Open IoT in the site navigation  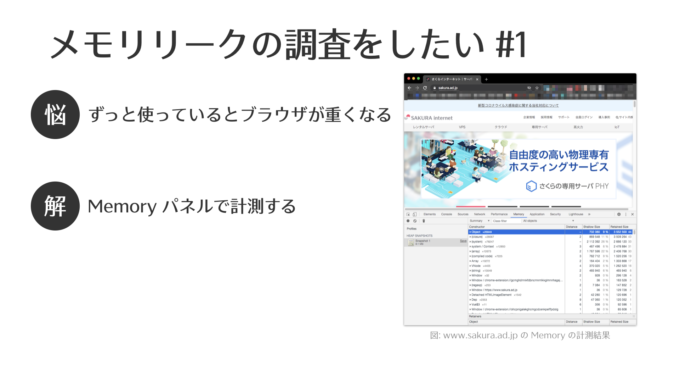(617, 127)
